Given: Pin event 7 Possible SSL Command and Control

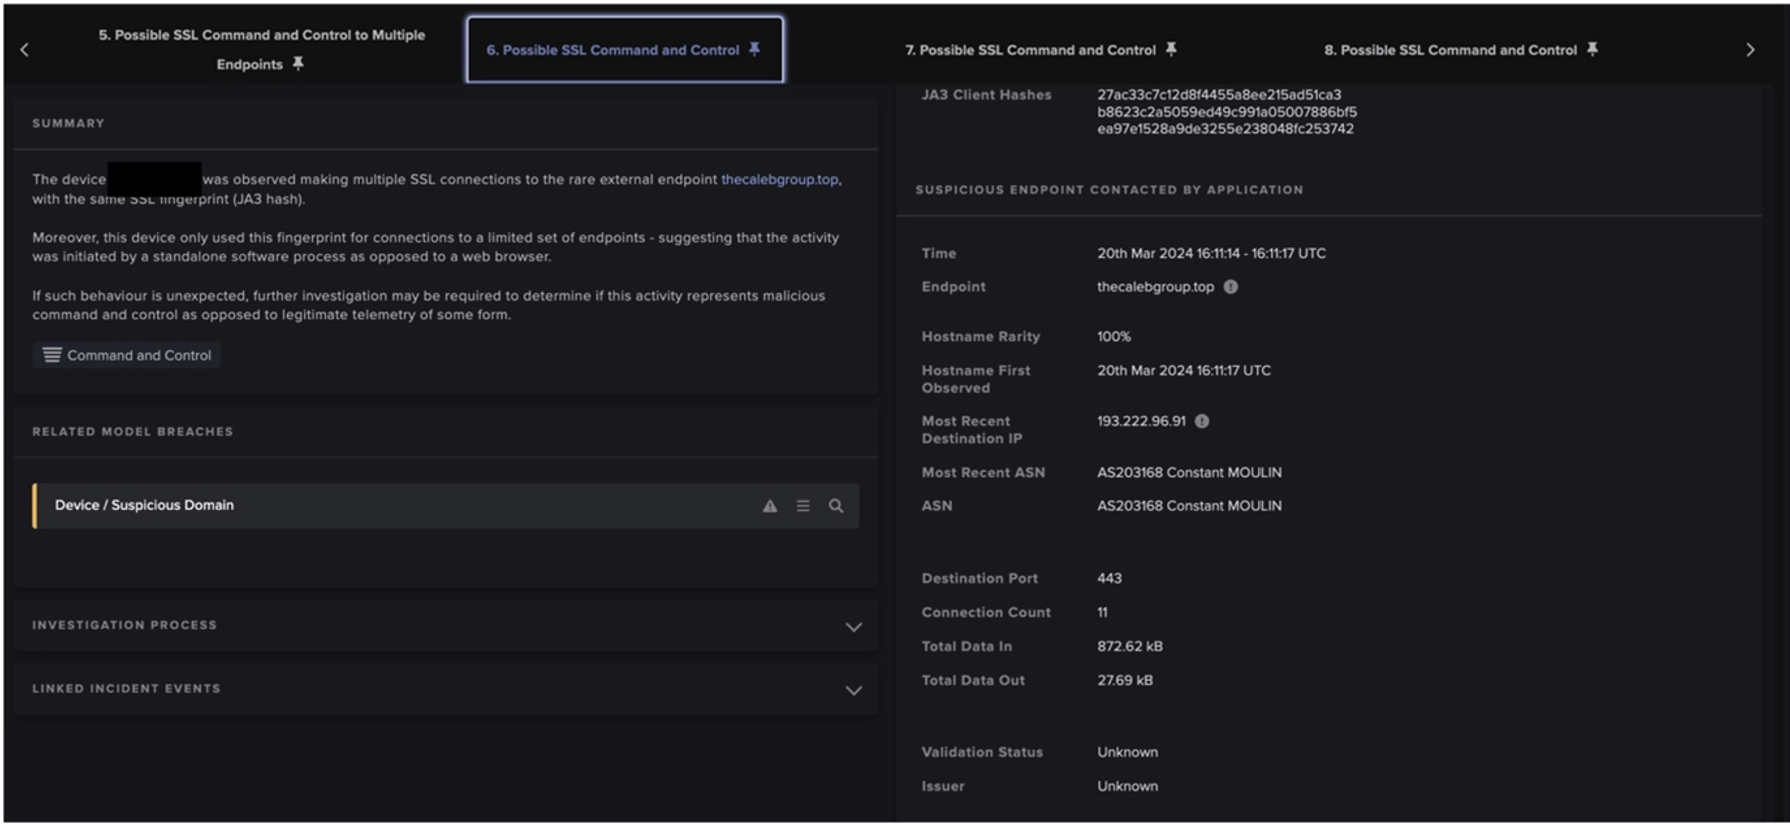Looking at the screenshot, I should pos(1171,49).
